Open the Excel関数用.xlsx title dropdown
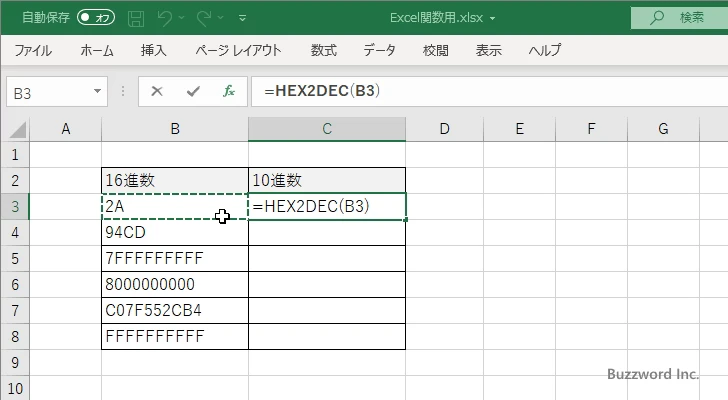Viewport: 728px width, 400px height. 492,19
